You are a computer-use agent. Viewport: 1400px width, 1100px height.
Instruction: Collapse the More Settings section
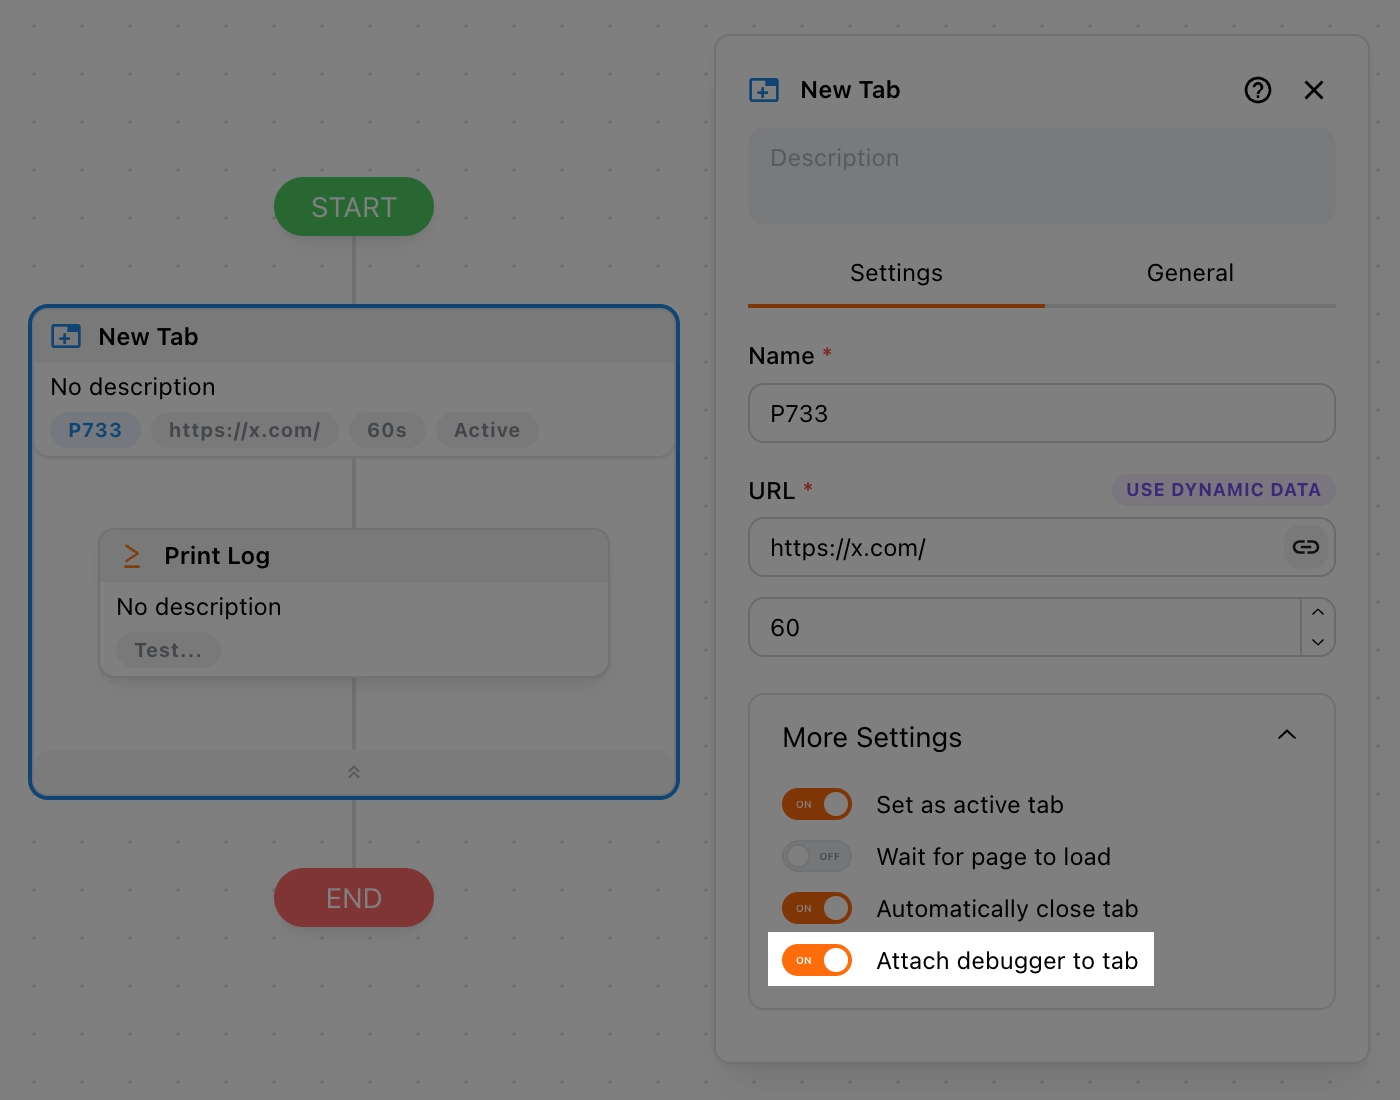coord(1287,735)
